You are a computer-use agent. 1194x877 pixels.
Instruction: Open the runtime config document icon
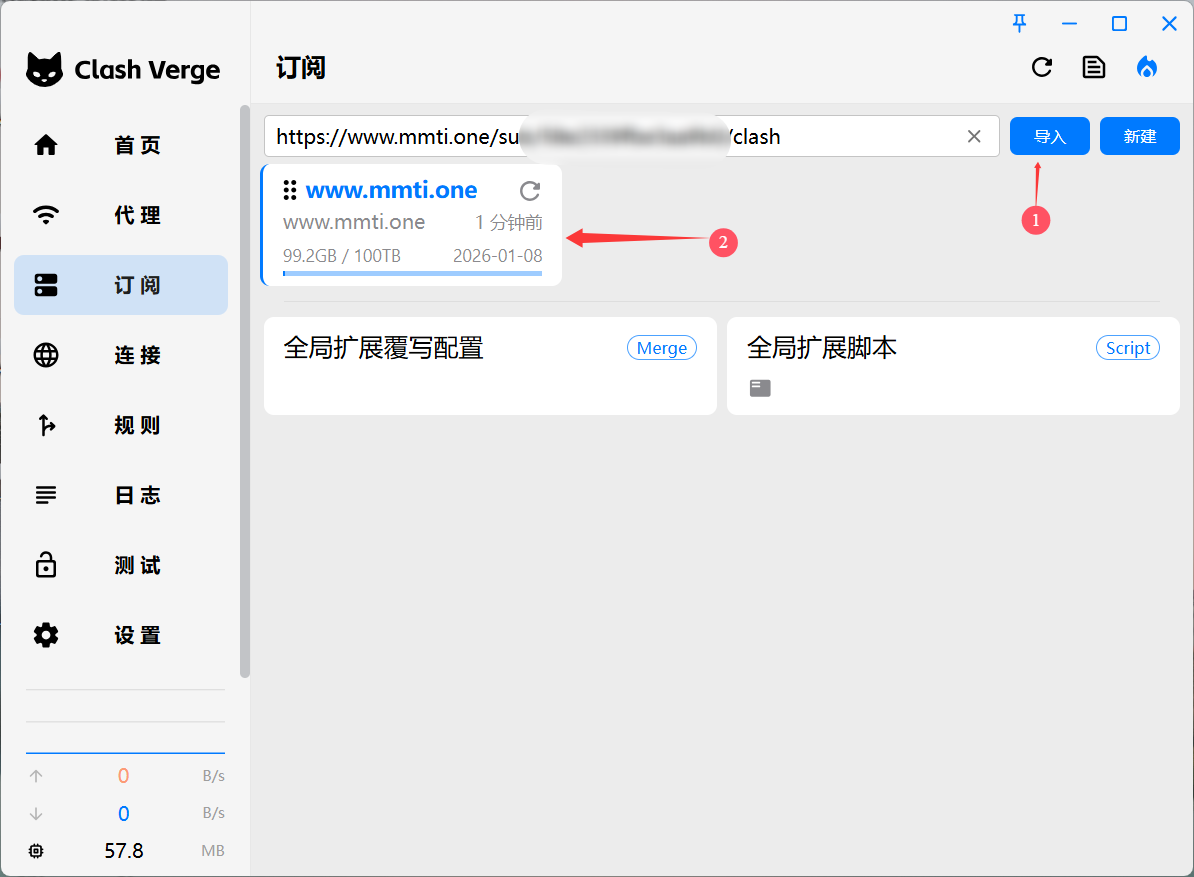click(1094, 67)
